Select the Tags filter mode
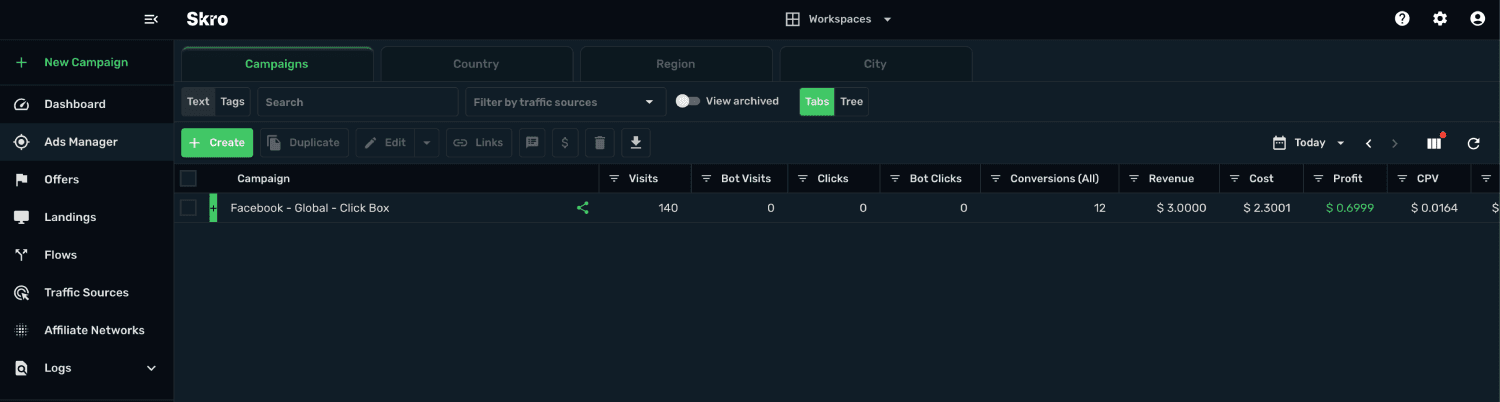 click(233, 102)
